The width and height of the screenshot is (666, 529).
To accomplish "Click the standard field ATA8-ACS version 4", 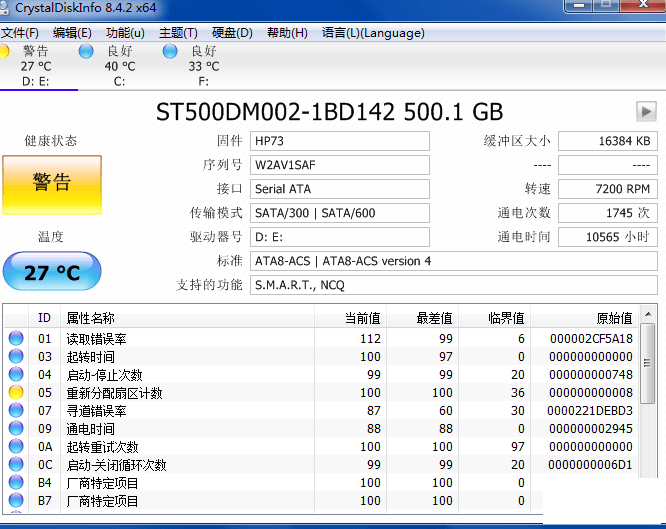I will tap(454, 261).
